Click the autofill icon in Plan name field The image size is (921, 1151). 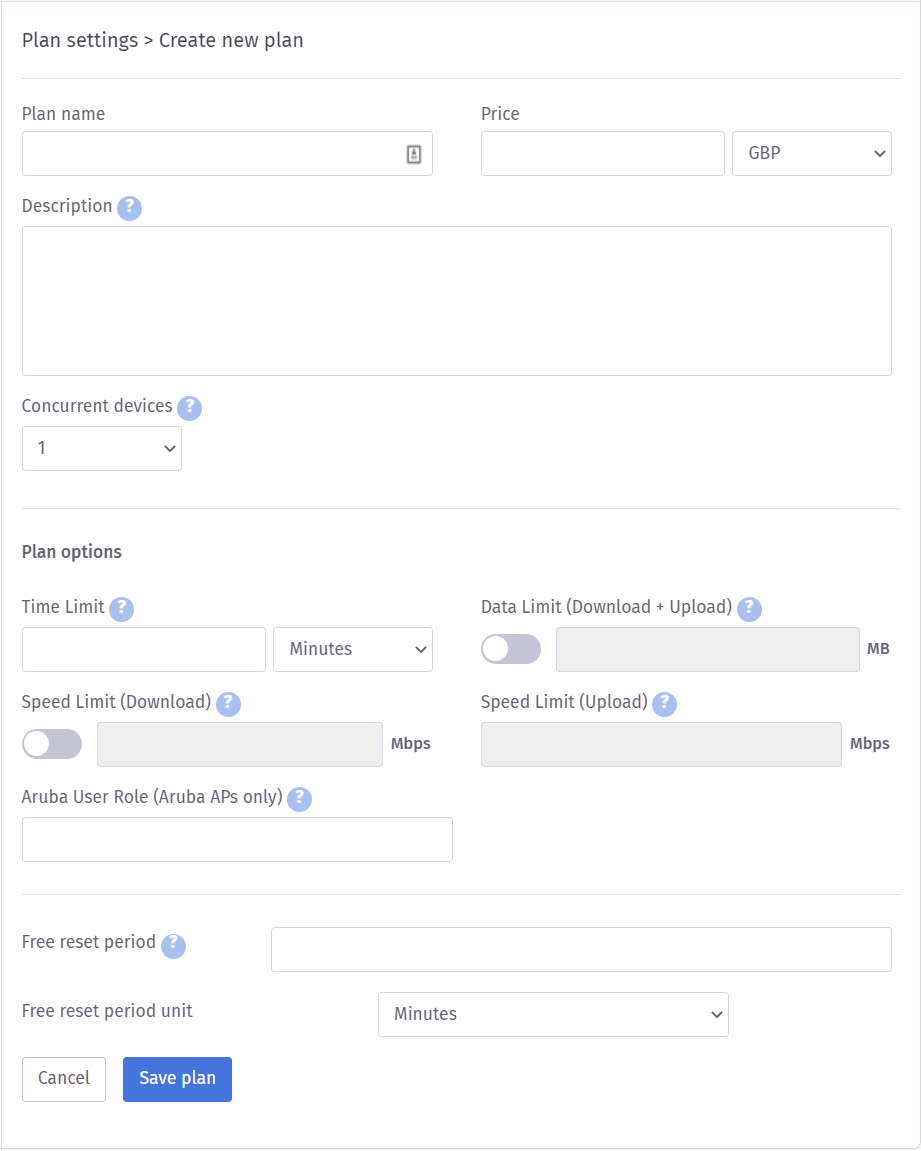(414, 154)
